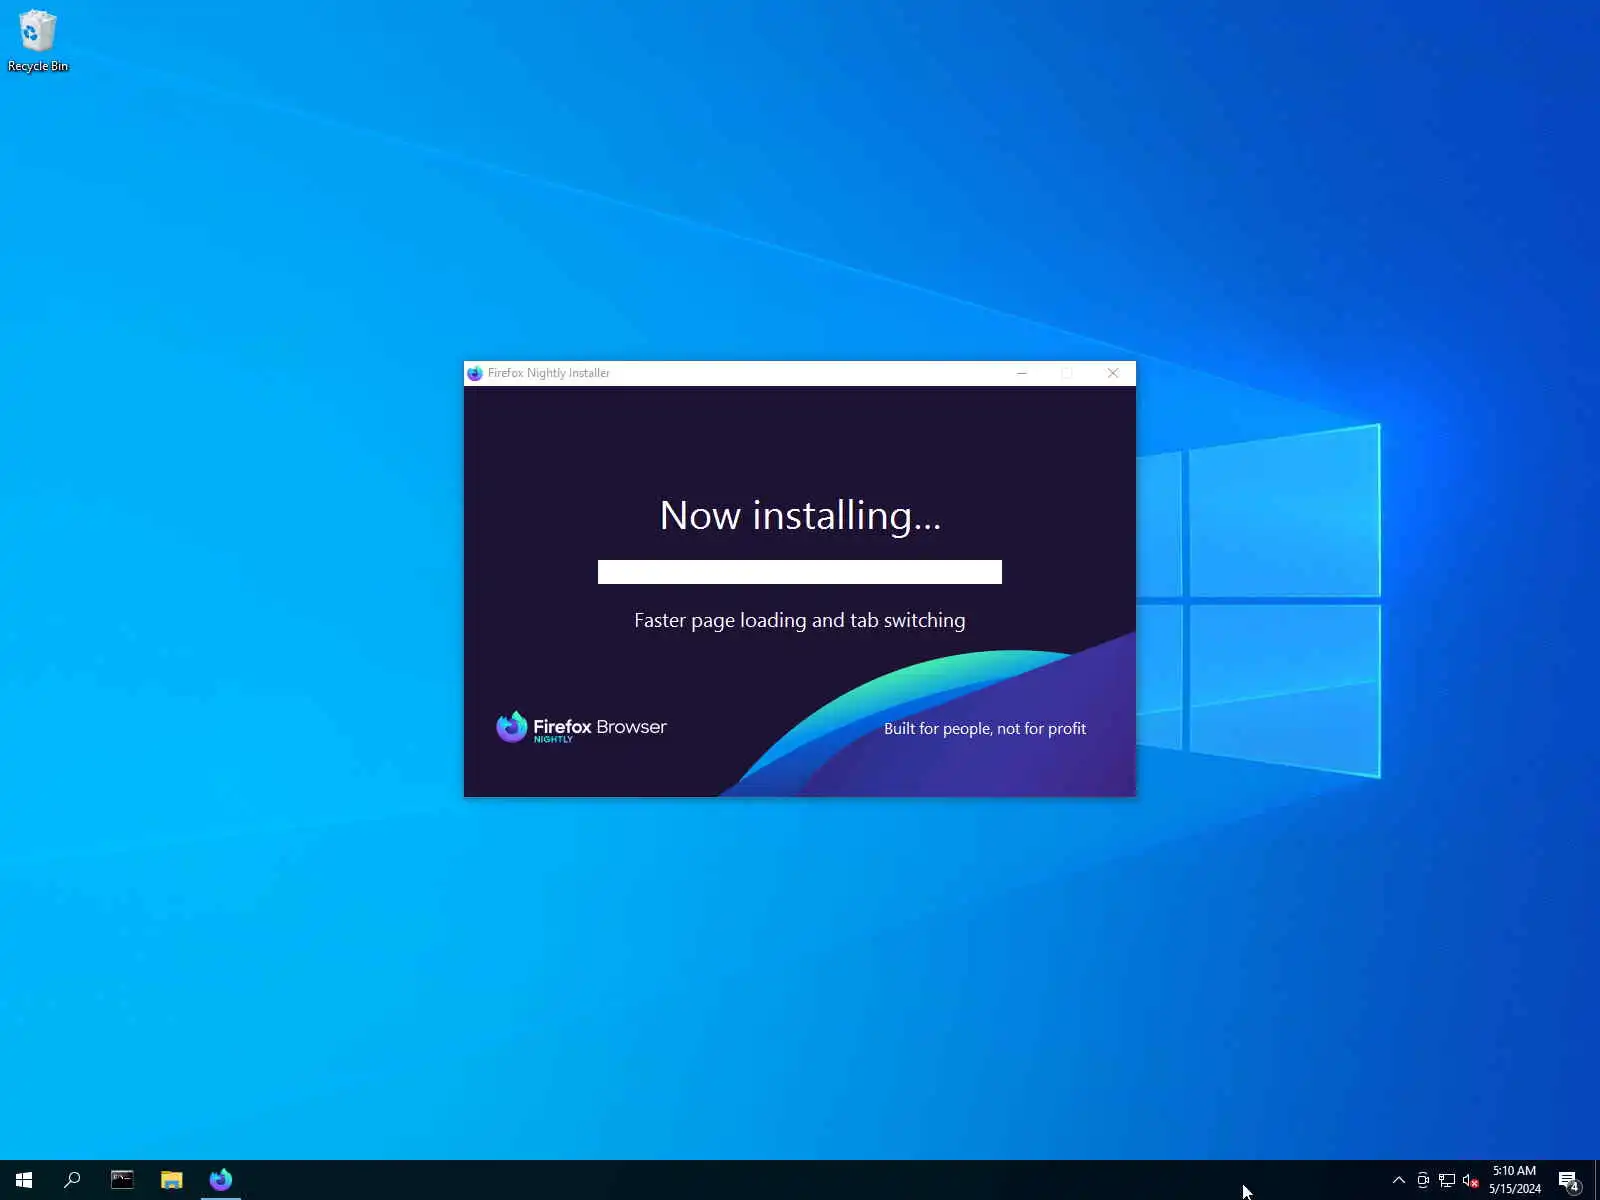Open the Windows Start menu
Image resolution: width=1600 pixels, height=1200 pixels.
tap(24, 1180)
